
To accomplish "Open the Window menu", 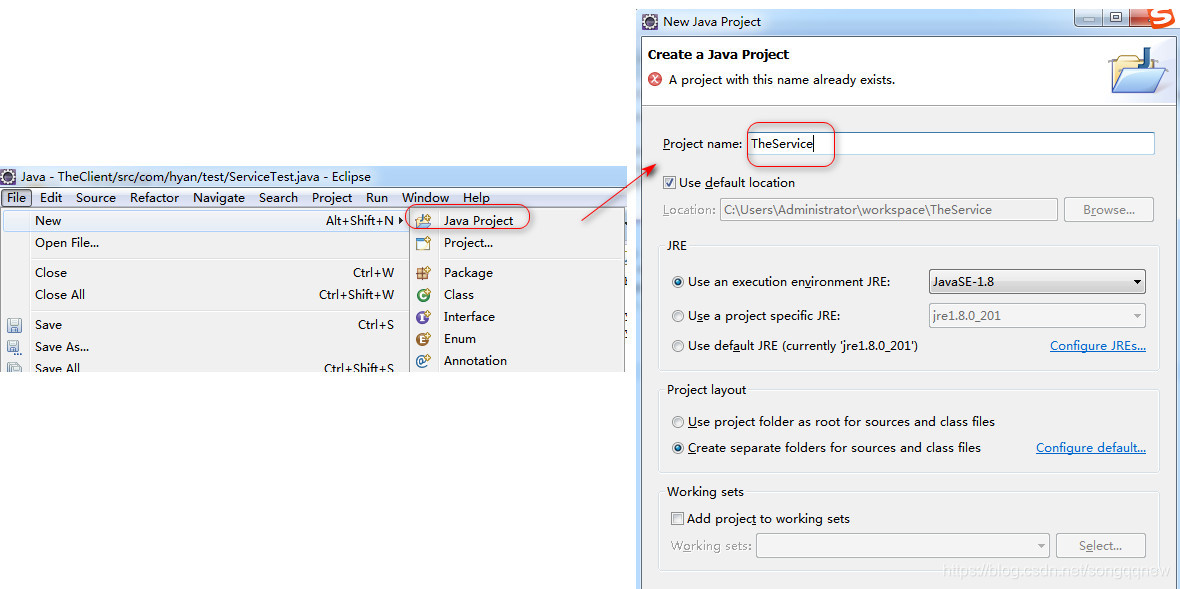I will point(425,198).
